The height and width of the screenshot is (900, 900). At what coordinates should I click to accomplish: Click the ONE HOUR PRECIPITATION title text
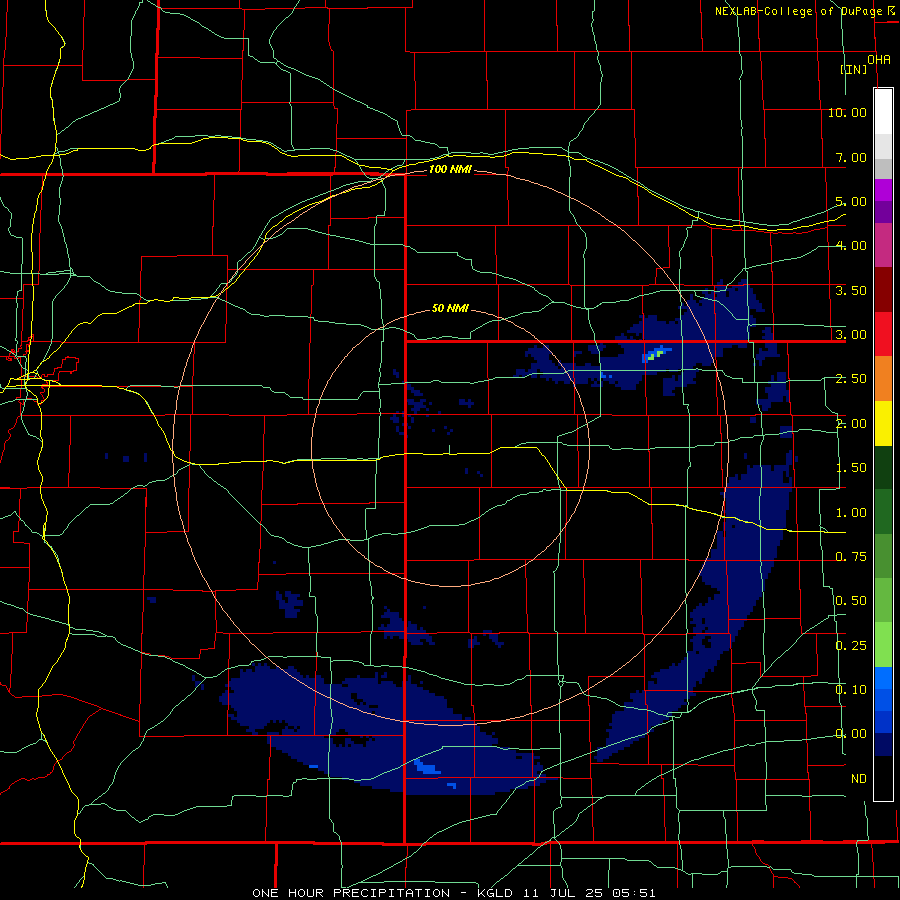pyautogui.click(x=351, y=893)
